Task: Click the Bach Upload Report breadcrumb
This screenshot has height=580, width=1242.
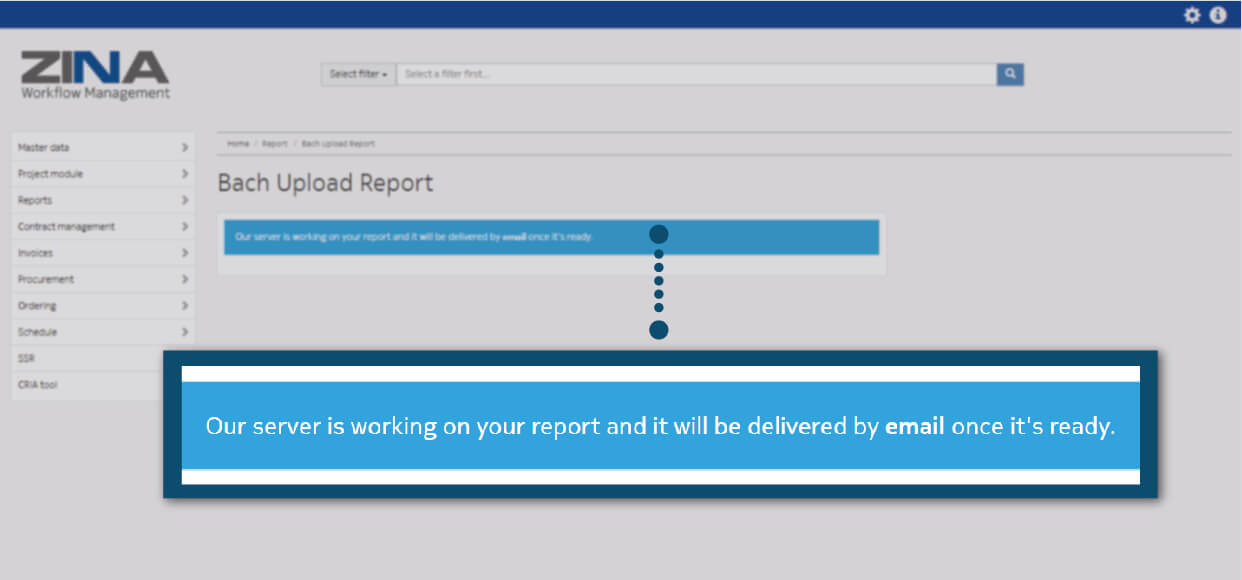Action: [x=338, y=144]
